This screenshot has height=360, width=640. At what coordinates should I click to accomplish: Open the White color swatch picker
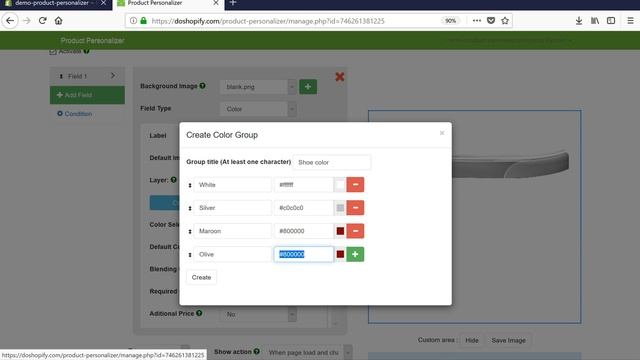pos(340,184)
